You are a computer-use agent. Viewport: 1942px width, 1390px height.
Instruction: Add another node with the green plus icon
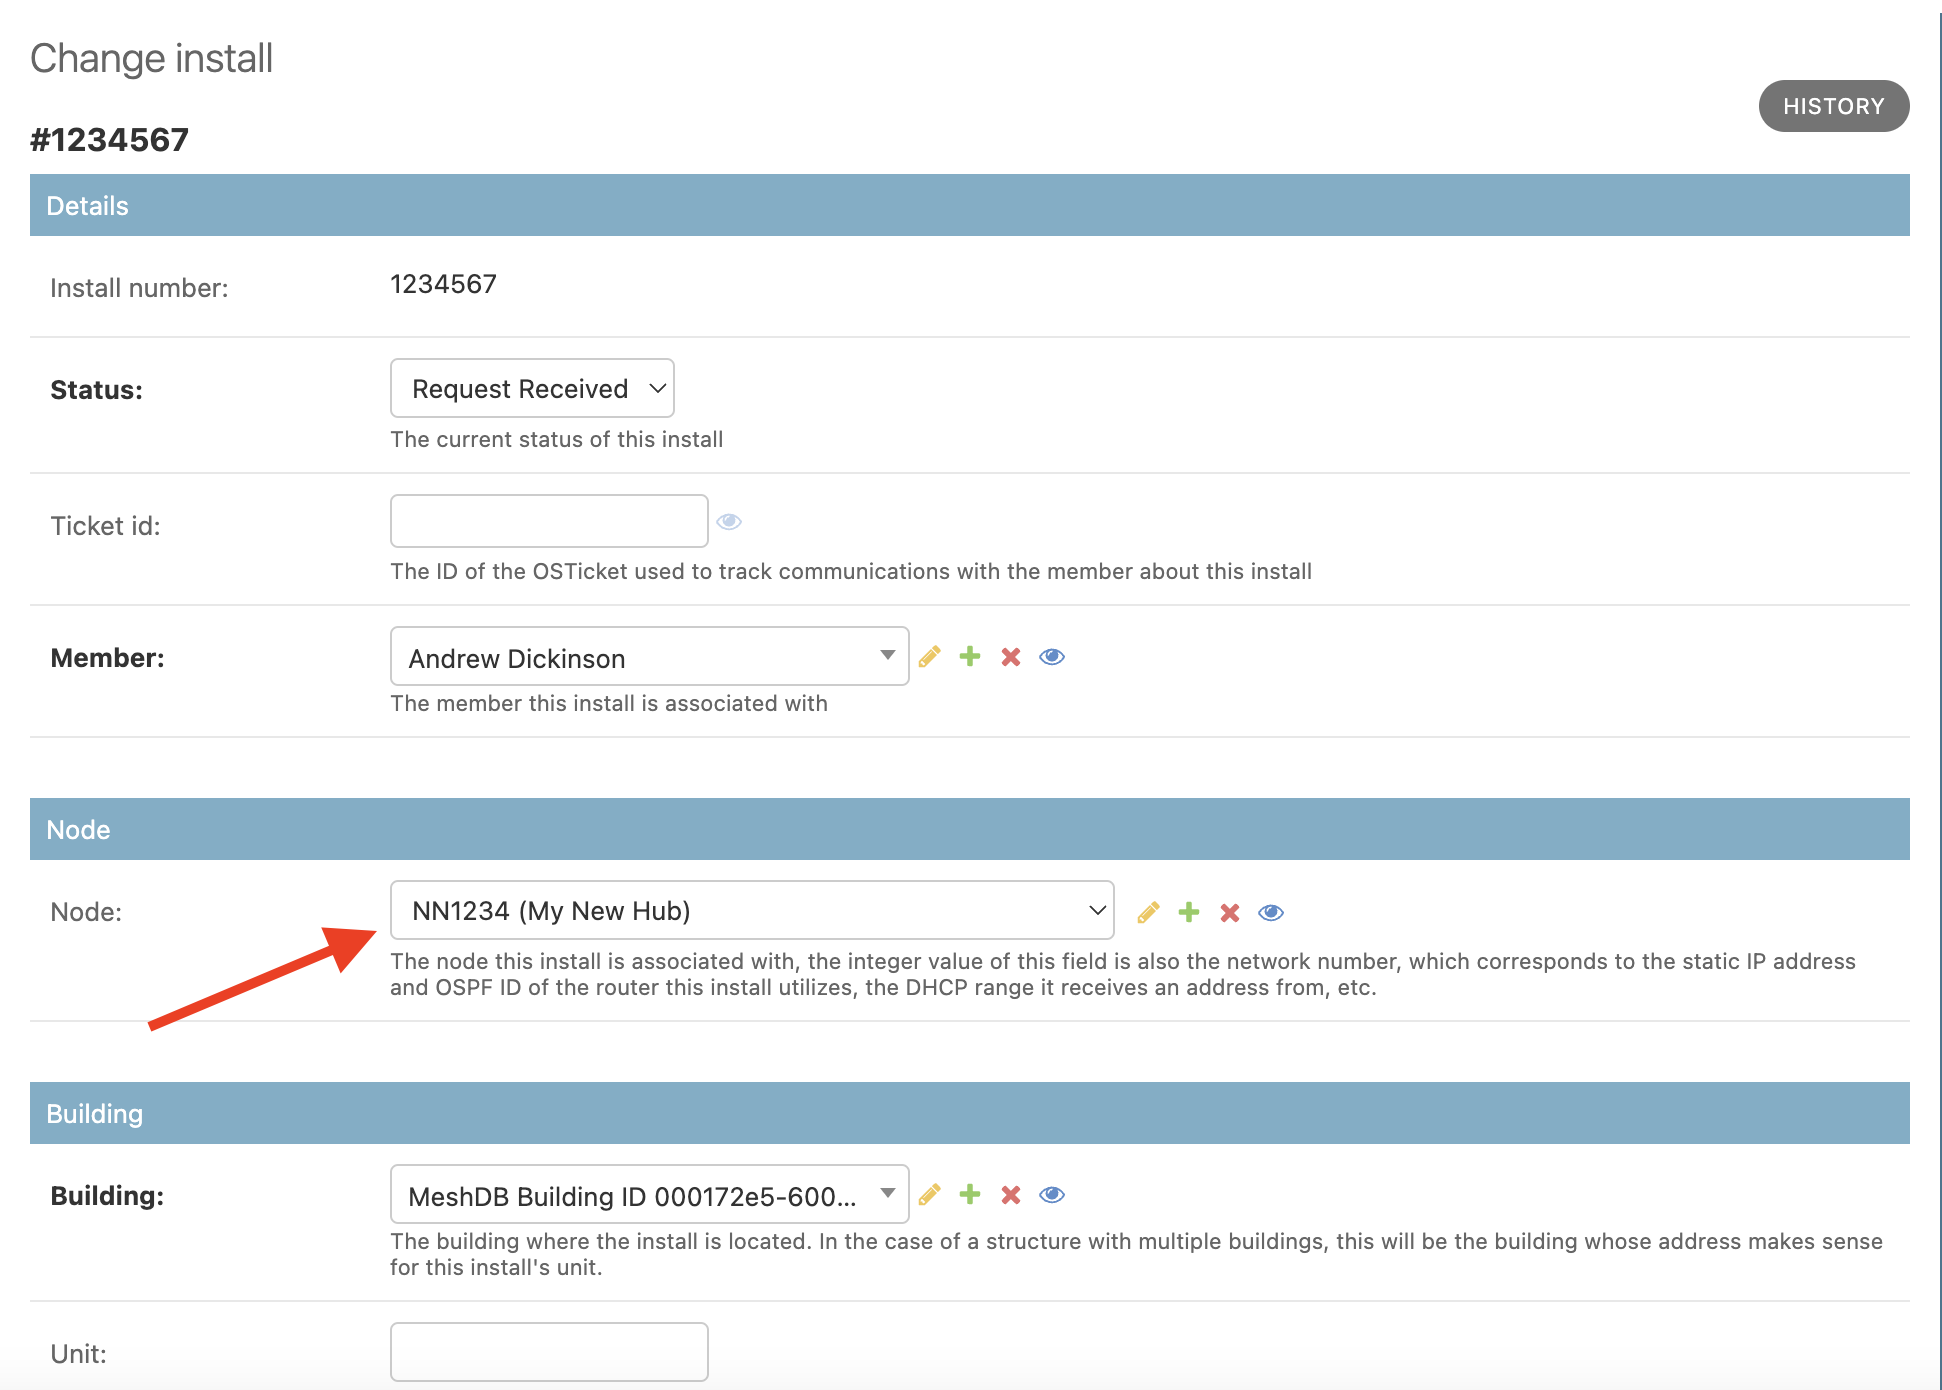(1189, 912)
